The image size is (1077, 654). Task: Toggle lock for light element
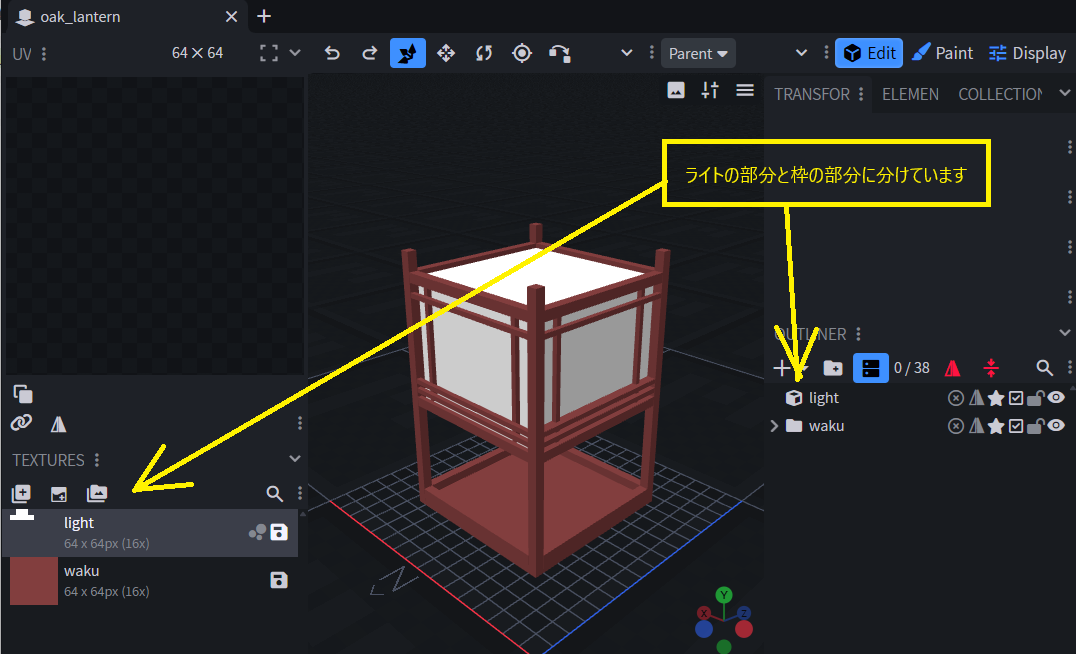[x=1035, y=398]
